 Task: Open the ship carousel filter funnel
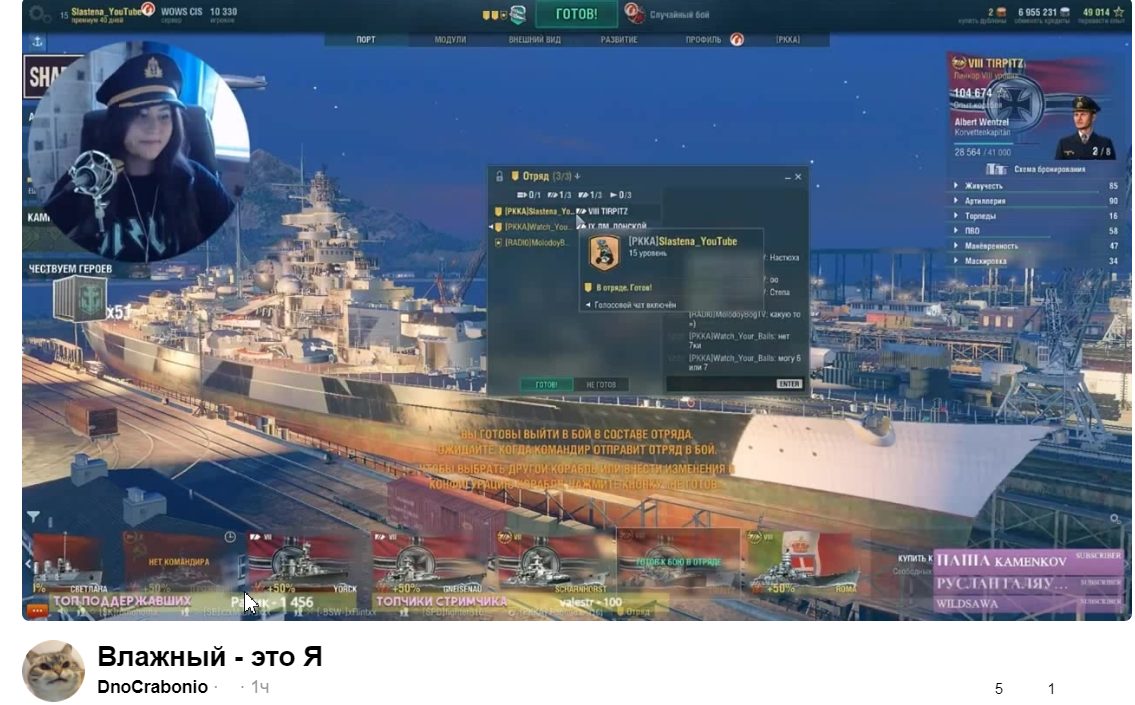[33, 516]
